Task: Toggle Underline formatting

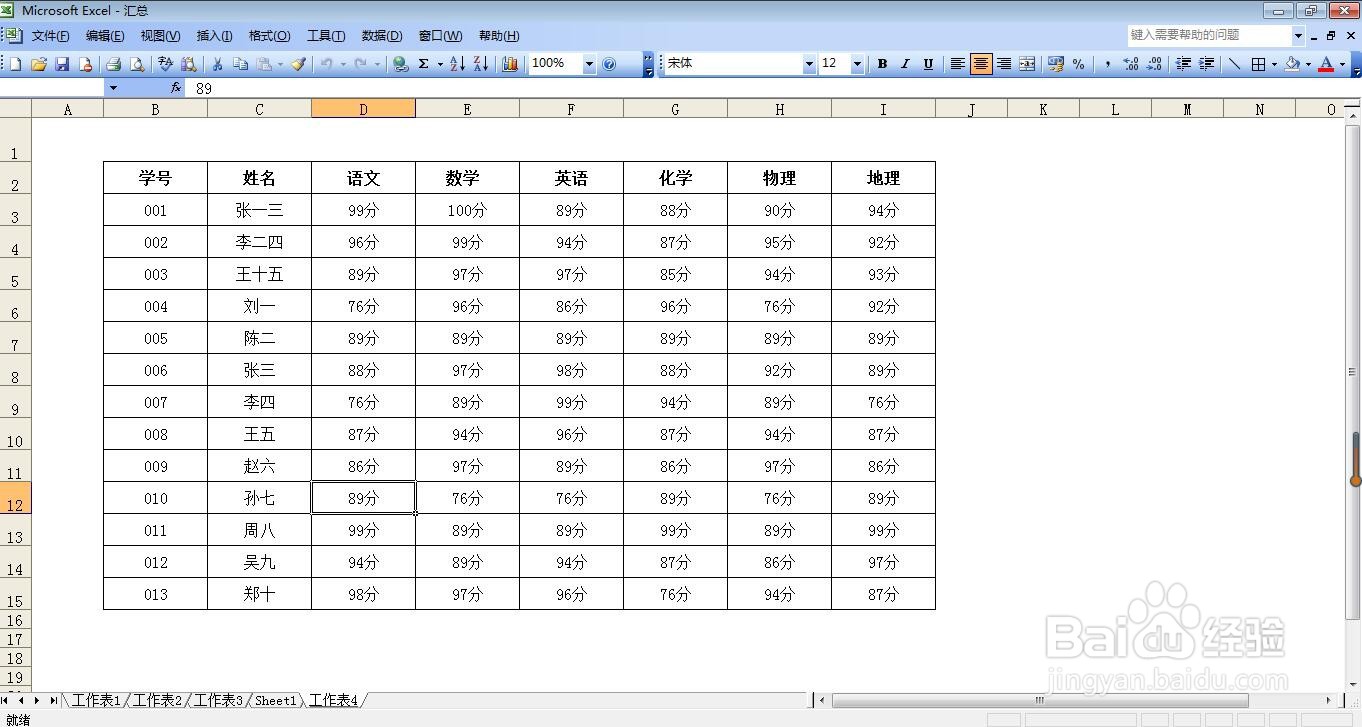Action: (x=928, y=63)
